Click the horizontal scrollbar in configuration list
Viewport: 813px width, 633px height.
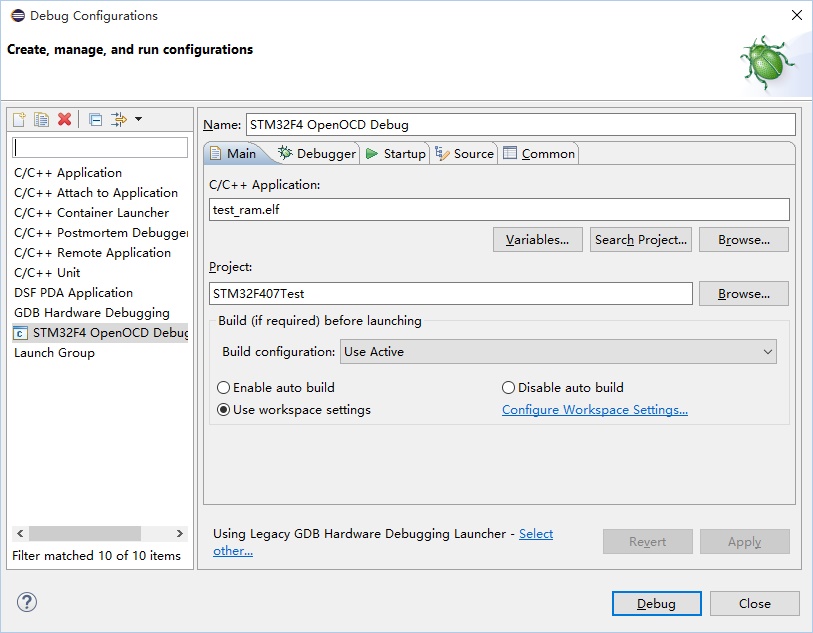[x=84, y=534]
